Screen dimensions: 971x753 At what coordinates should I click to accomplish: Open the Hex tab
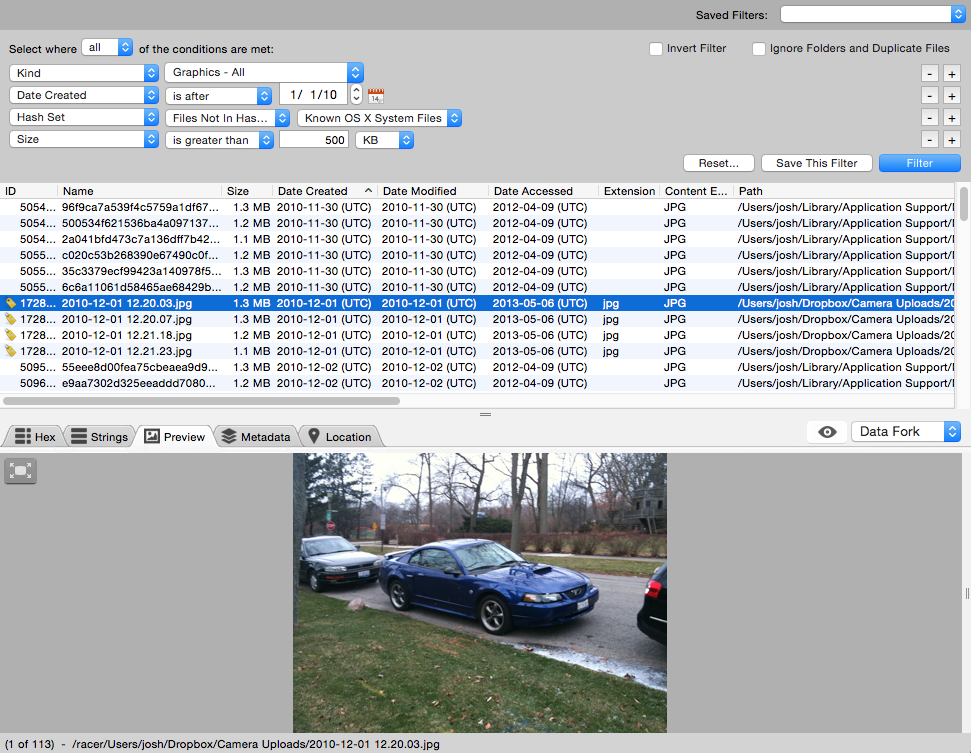coord(35,436)
